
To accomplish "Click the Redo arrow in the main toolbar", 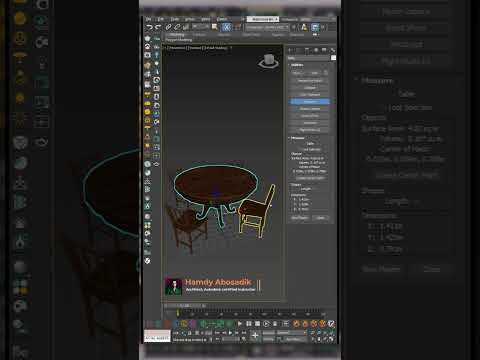I will (158, 27).
